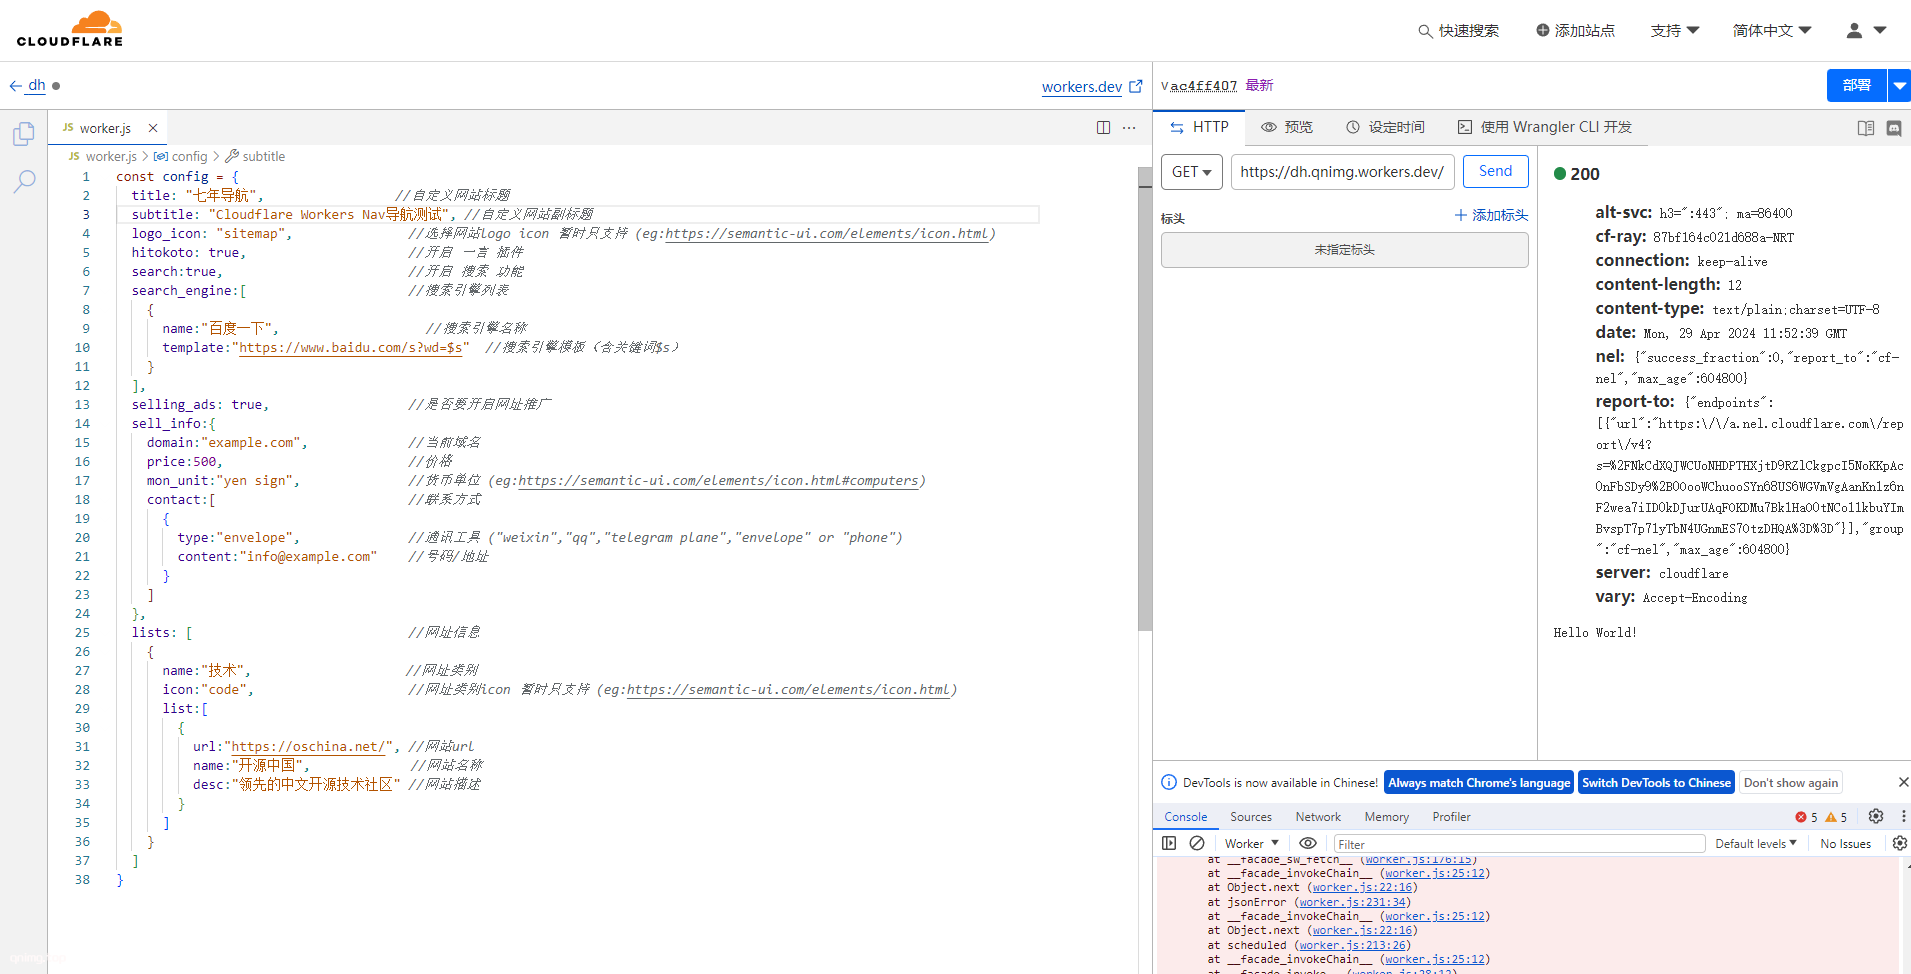Open the scheduled time tab
Screen dimensions: 1911x974
click(1385, 127)
